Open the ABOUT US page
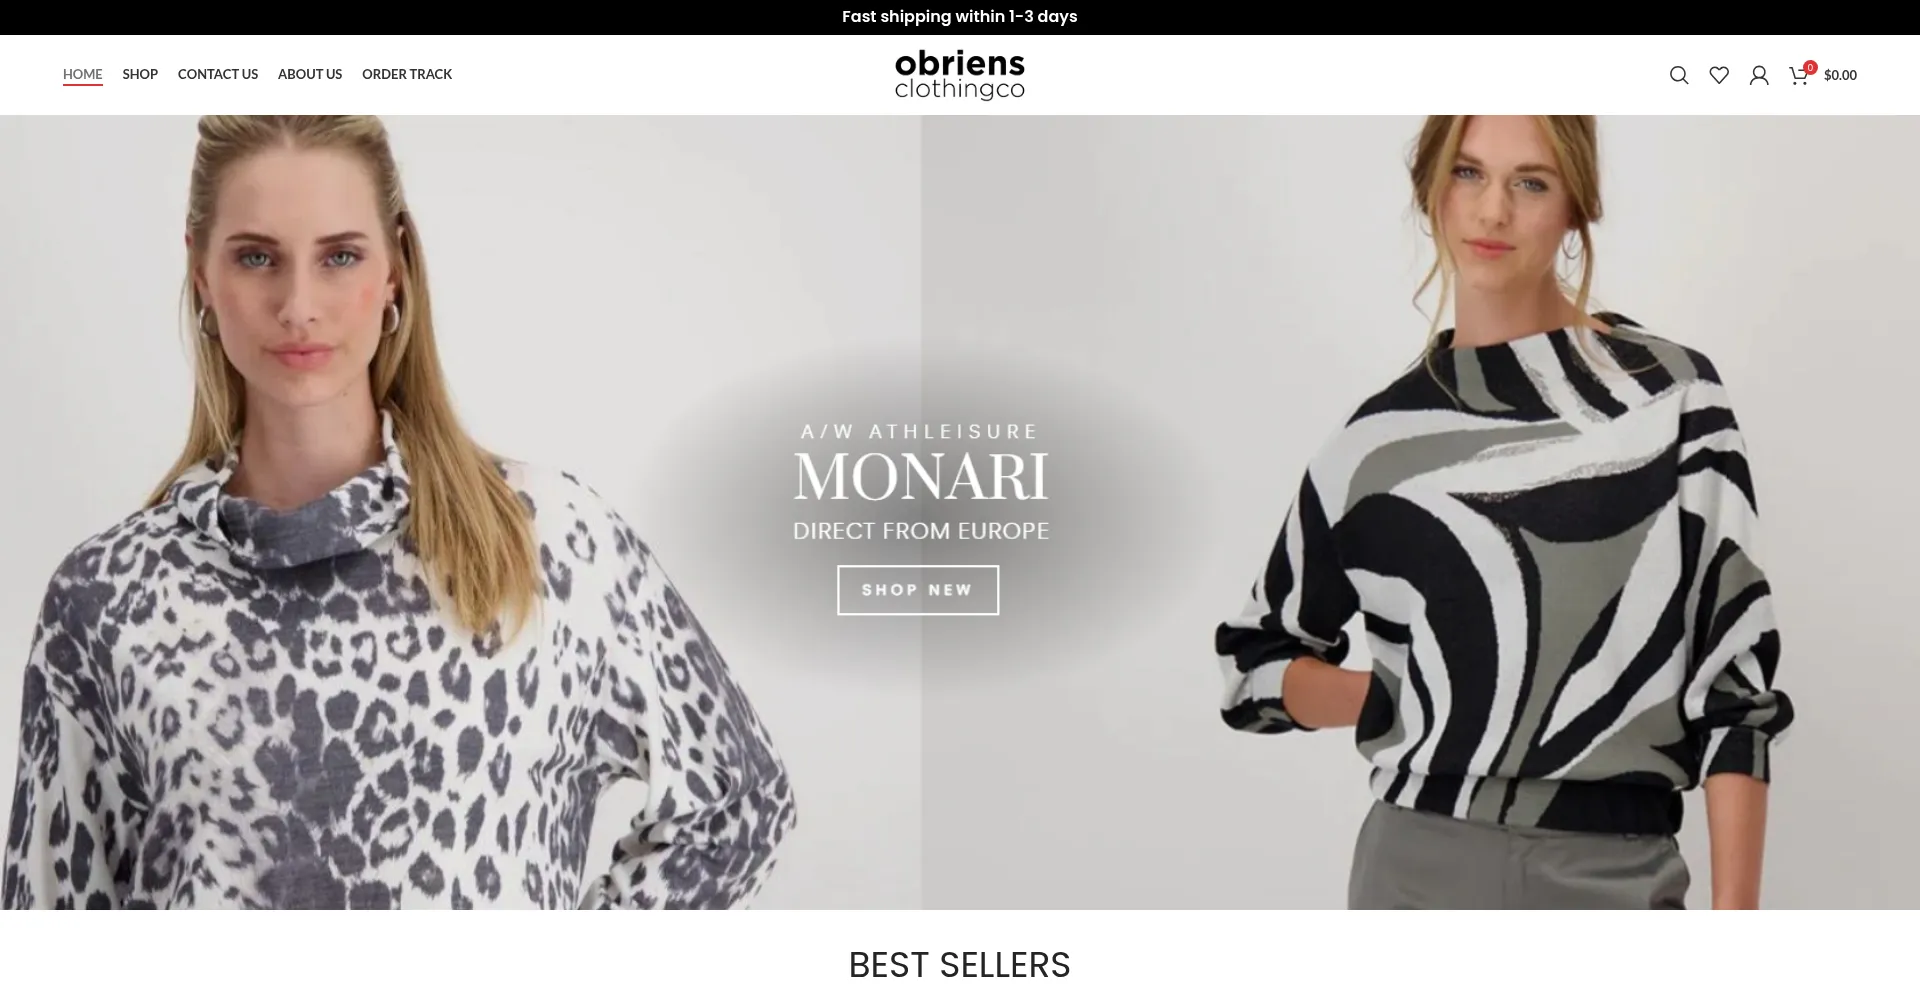 (310, 74)
